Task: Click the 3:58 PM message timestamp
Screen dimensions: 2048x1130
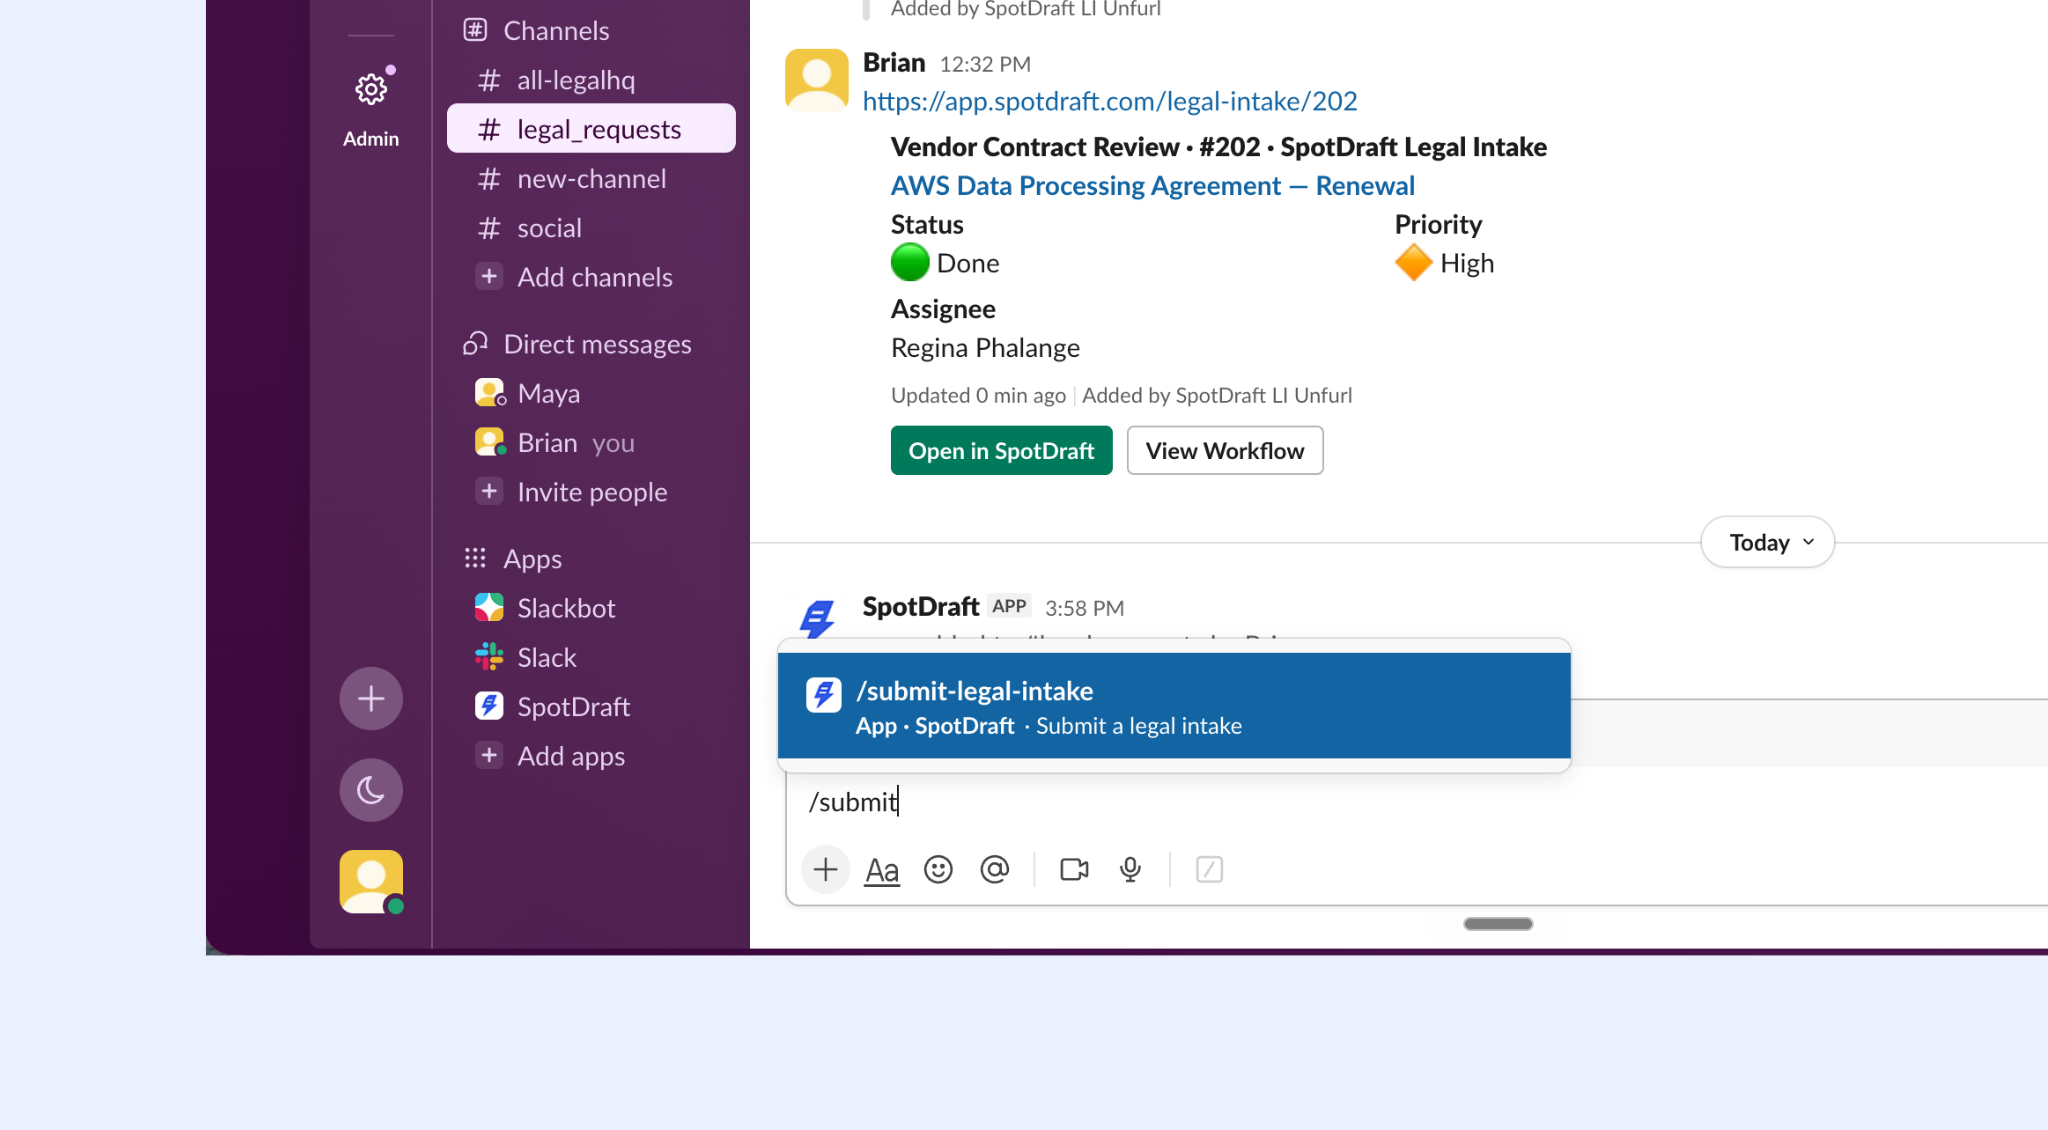Action: (1084, 608)
